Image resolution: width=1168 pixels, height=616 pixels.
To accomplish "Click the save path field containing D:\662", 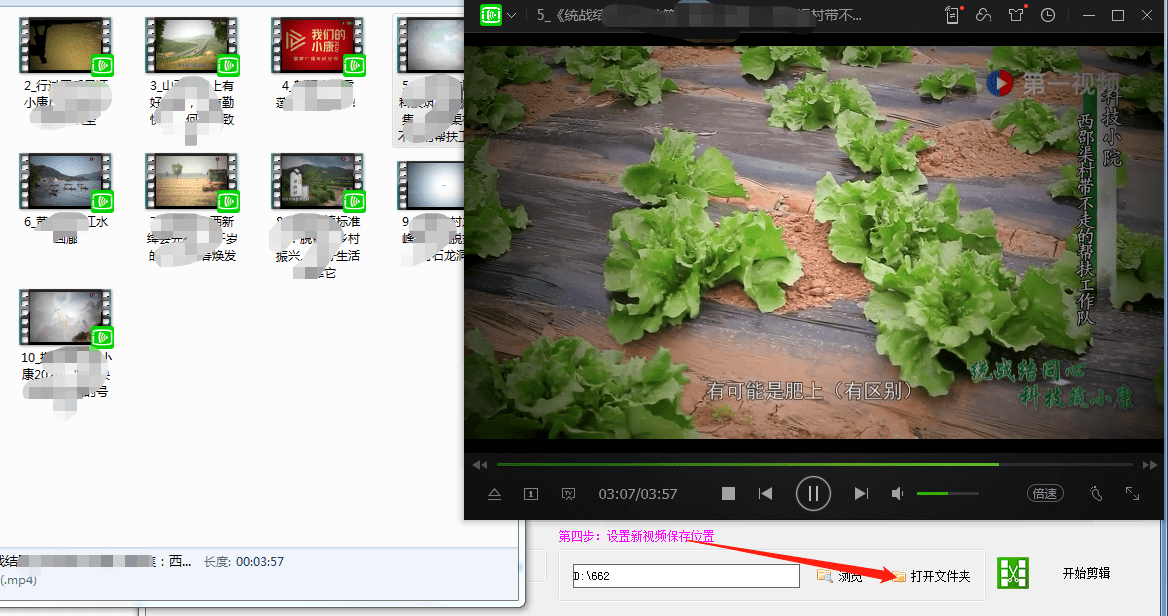I will 686,576.
